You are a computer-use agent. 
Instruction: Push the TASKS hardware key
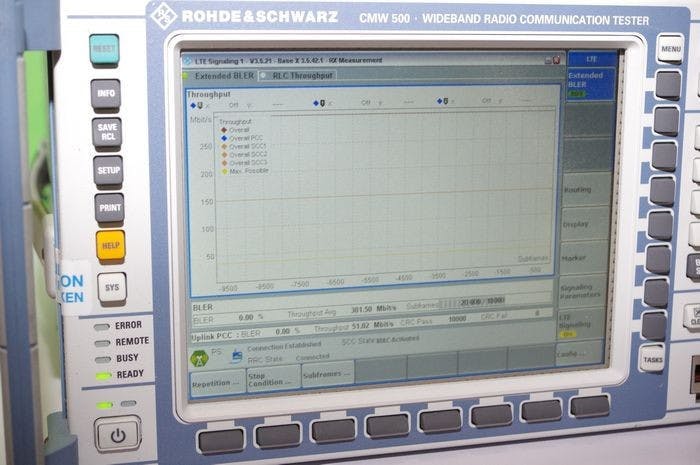coord(653,359)
